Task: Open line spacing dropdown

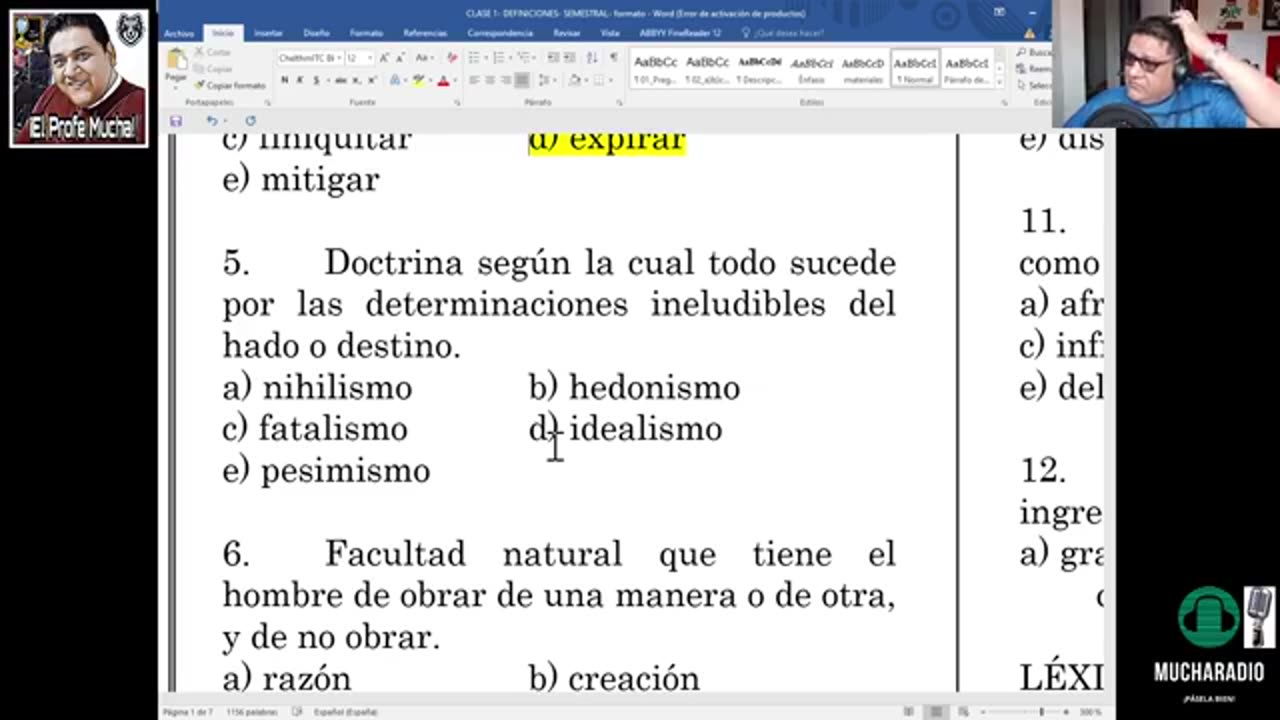Action: pyautogui.click(x=554, y=80)
